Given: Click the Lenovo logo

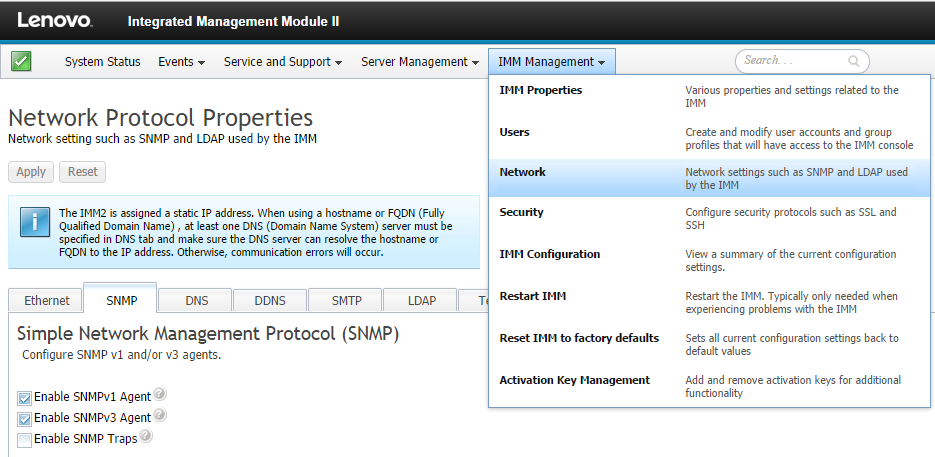Looking at the screenshot, I should (55, 20).
